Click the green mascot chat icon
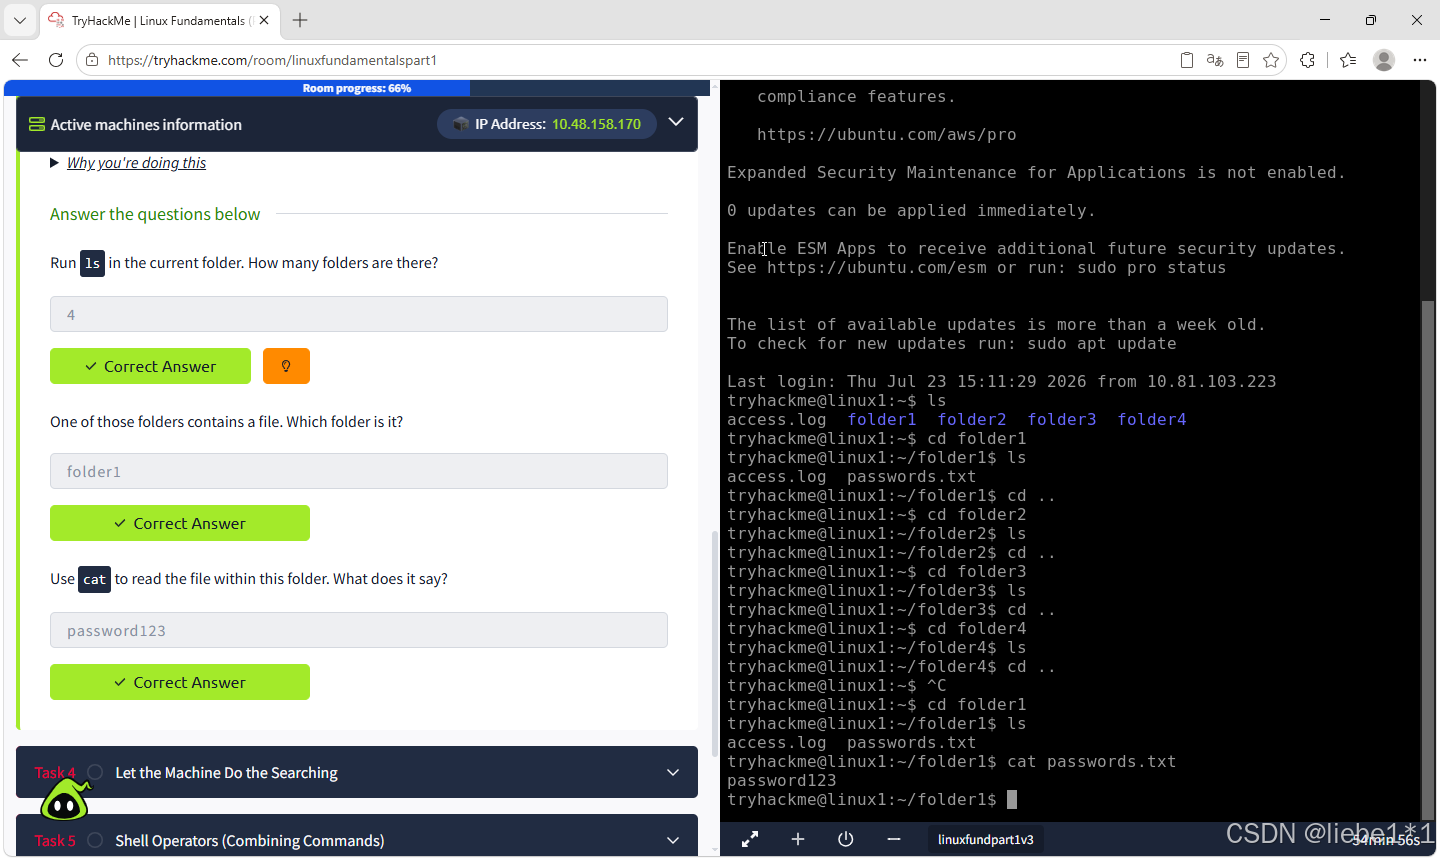Screen dimensions: 1440x860 pos(65,799)
